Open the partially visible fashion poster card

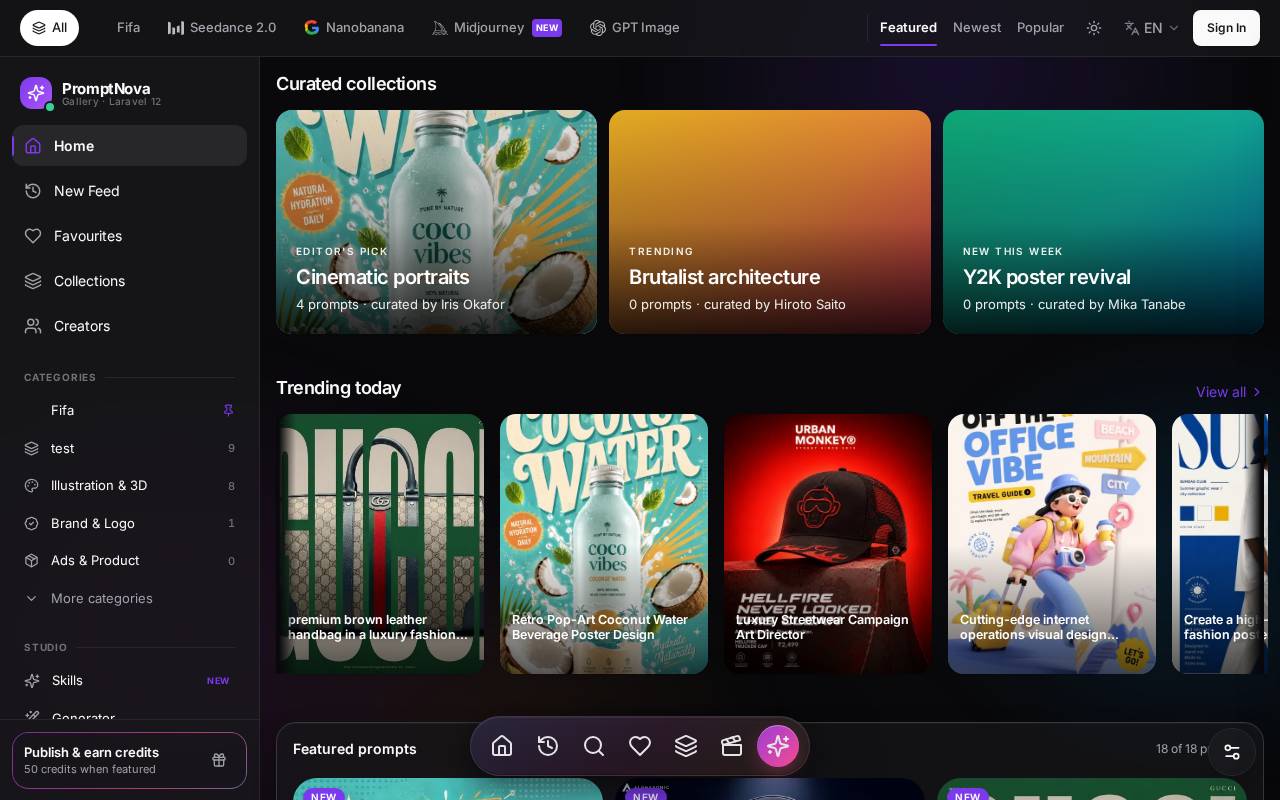point(1220,544)
